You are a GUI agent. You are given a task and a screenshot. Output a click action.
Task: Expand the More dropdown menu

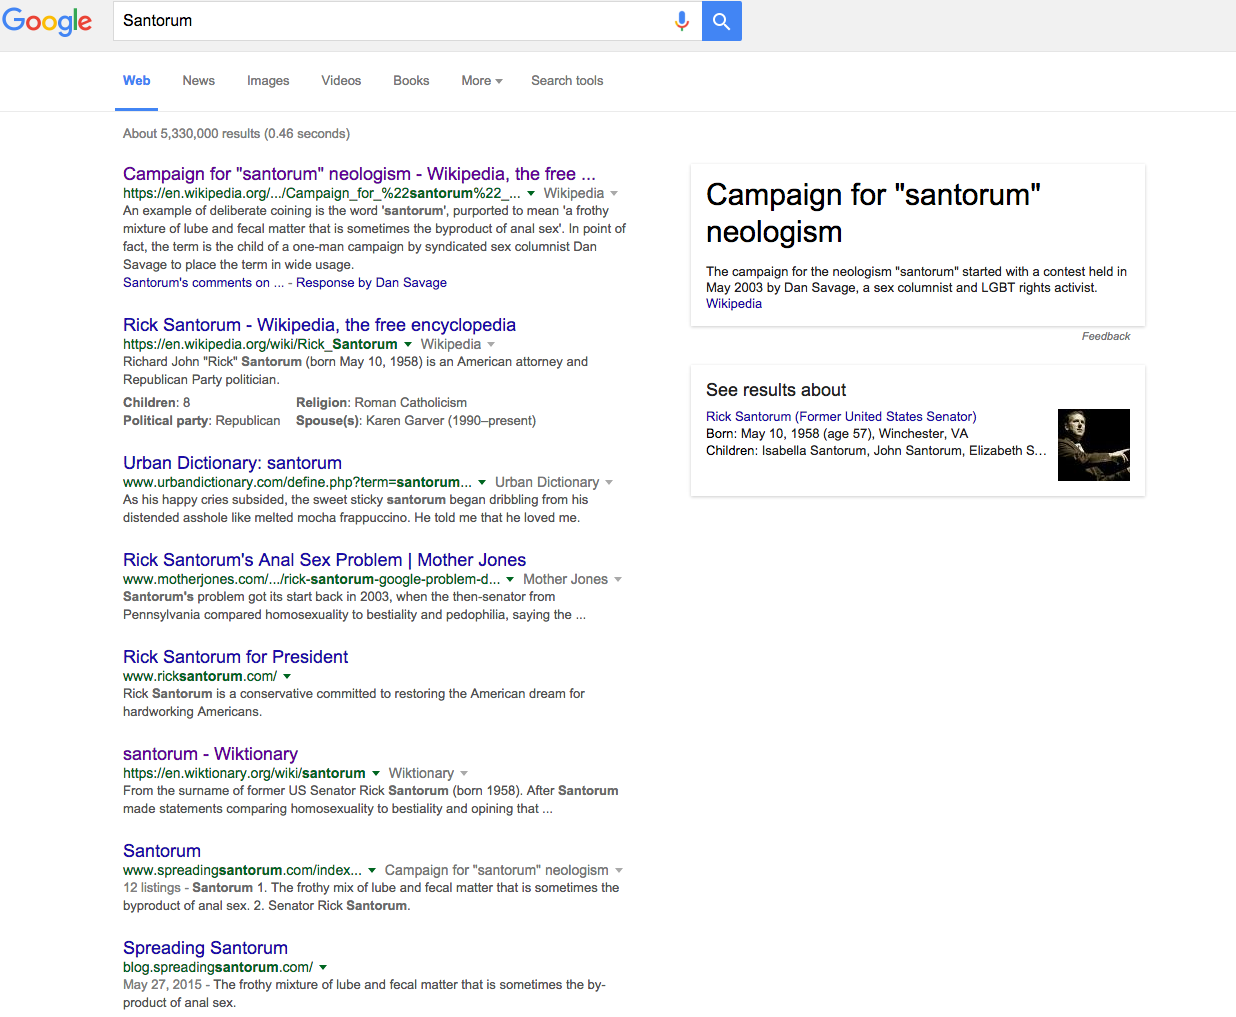pyautogui.click(x=482, y=81)
